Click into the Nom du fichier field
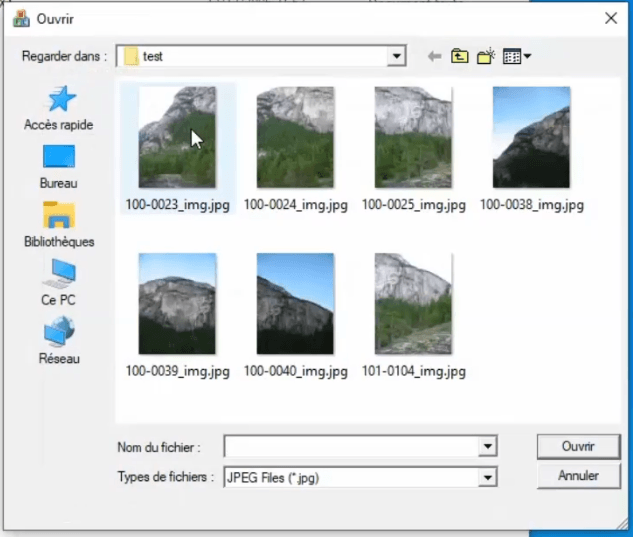This screenshot has width=633, height=537. point(351,447)
